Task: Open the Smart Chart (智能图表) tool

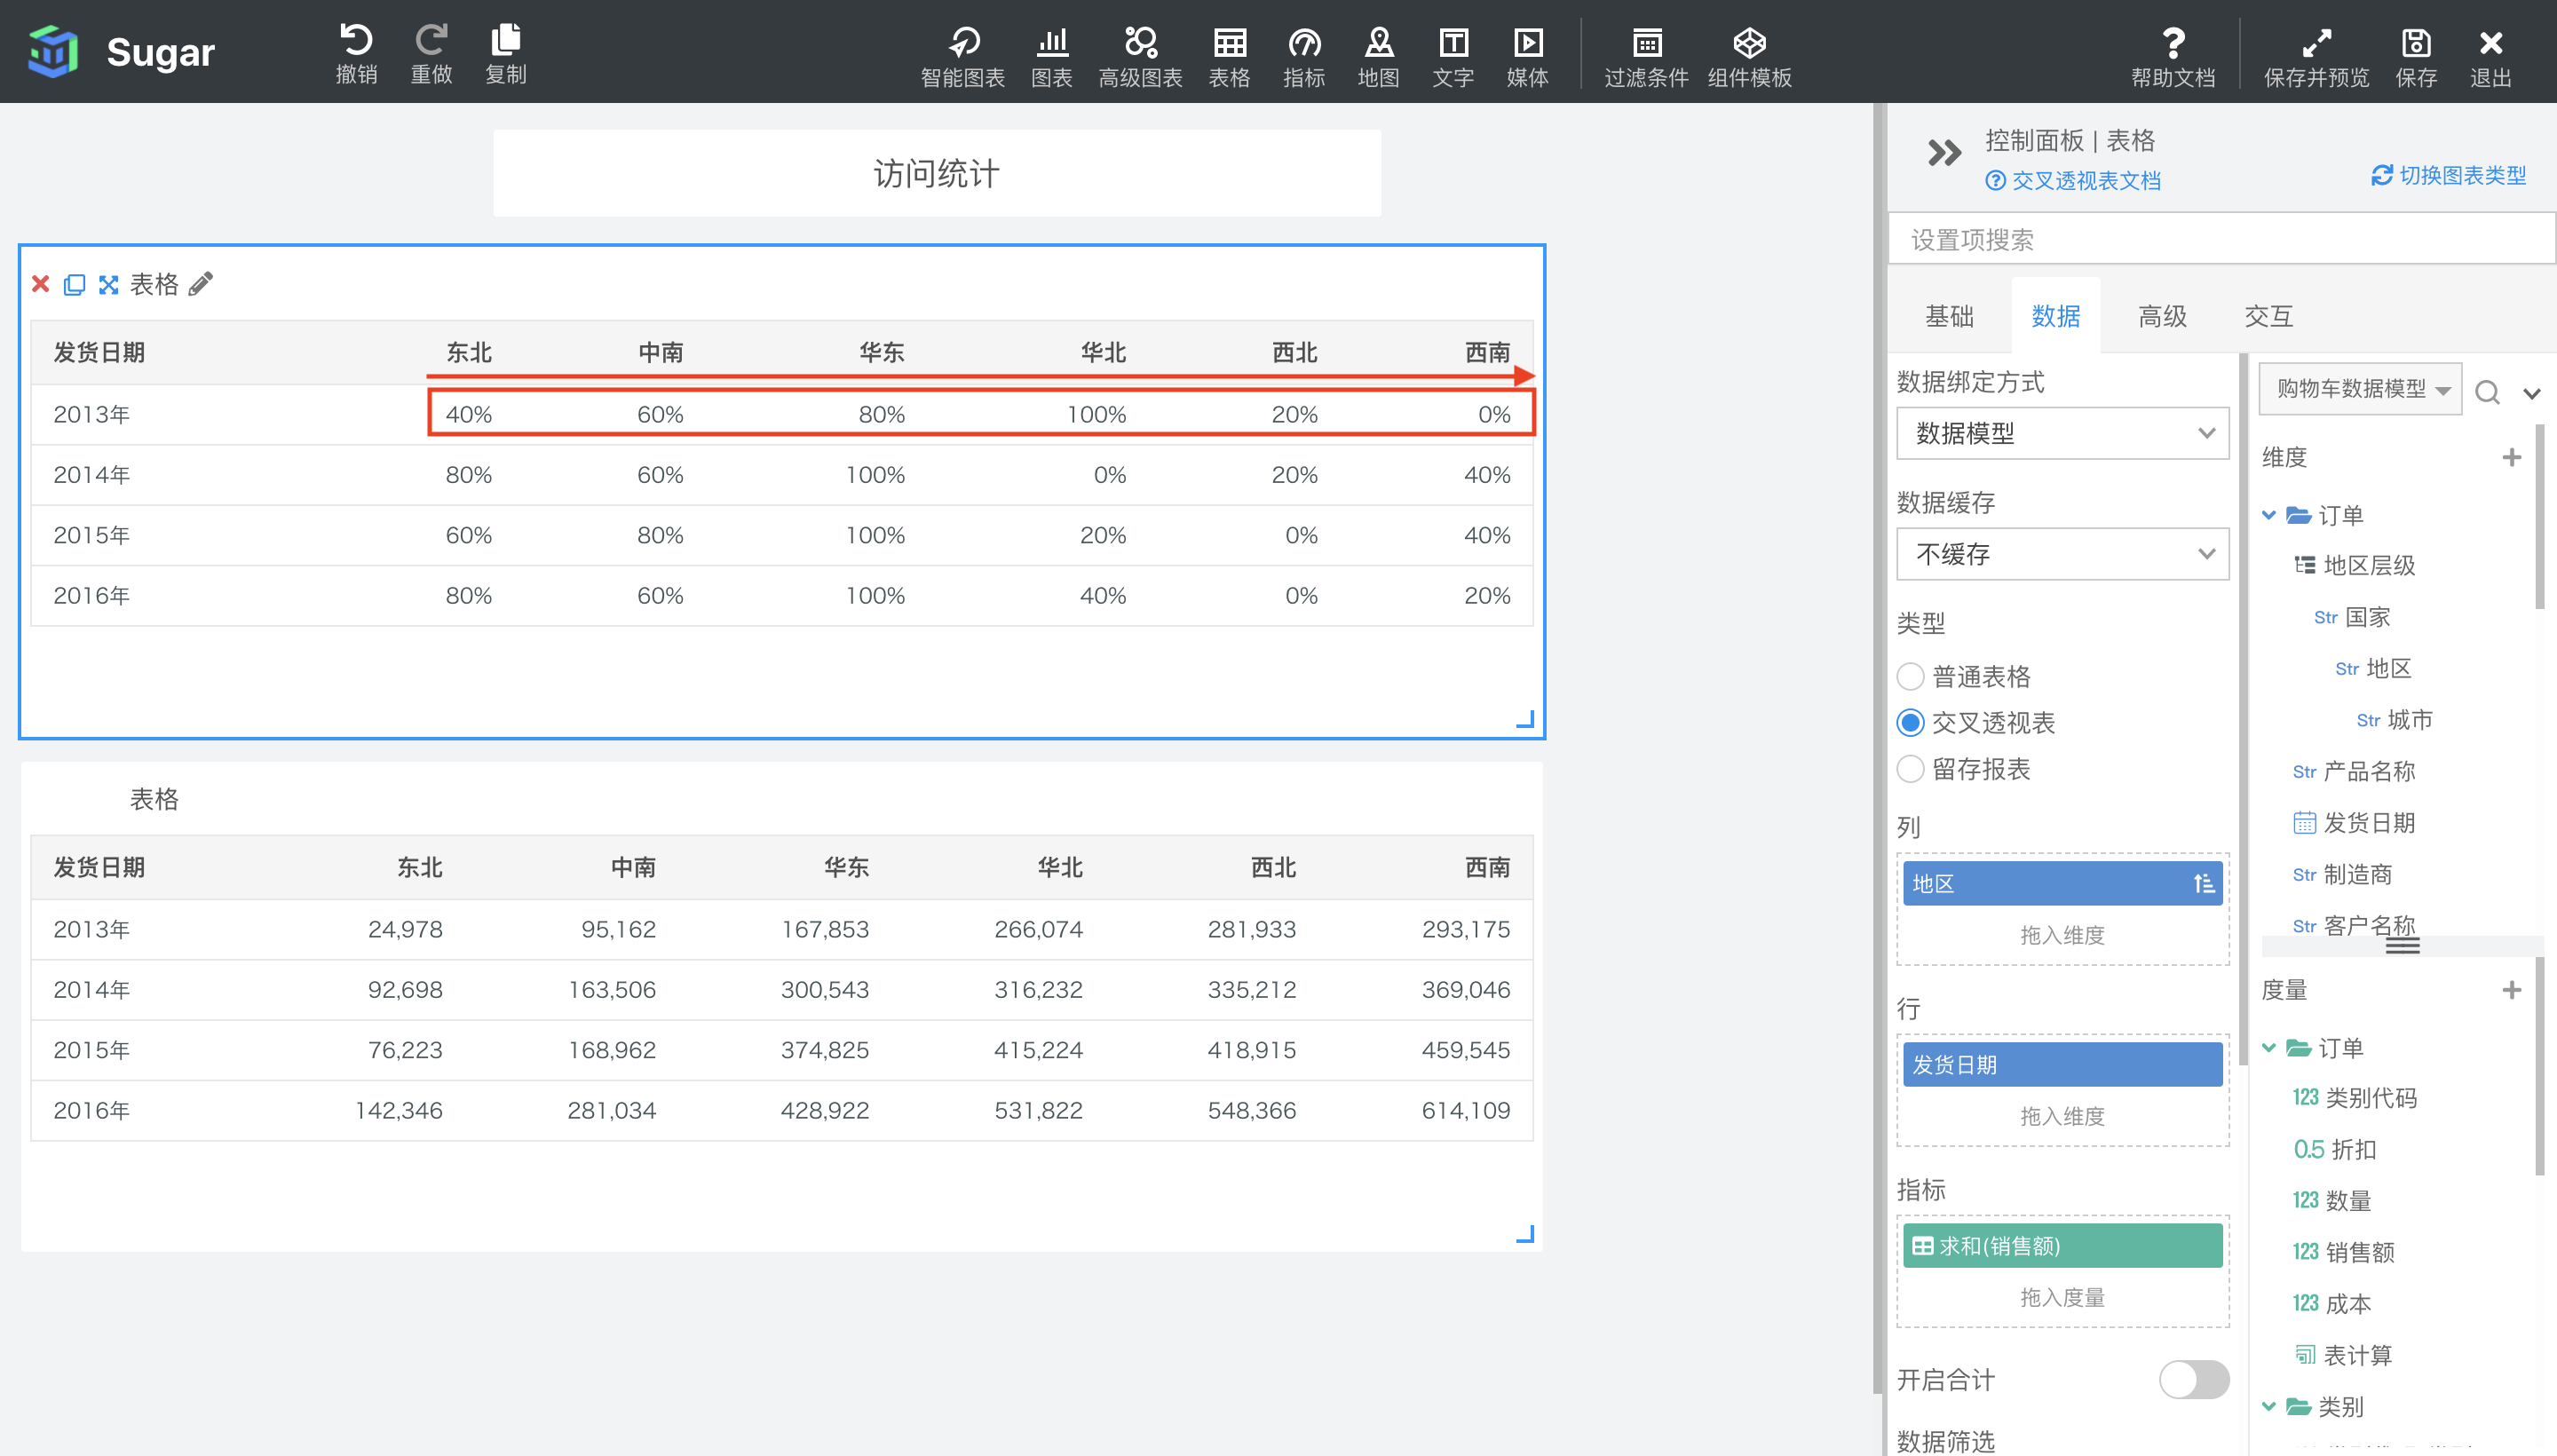Action: (963, 56)
